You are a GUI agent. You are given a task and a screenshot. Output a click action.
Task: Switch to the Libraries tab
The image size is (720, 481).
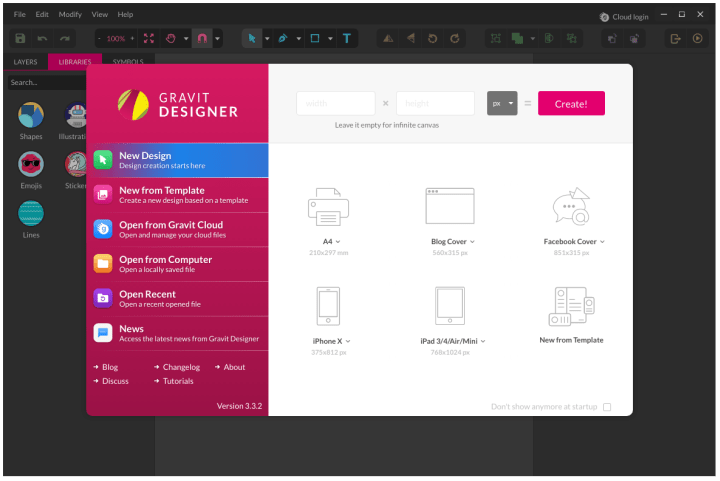point(75,62)
